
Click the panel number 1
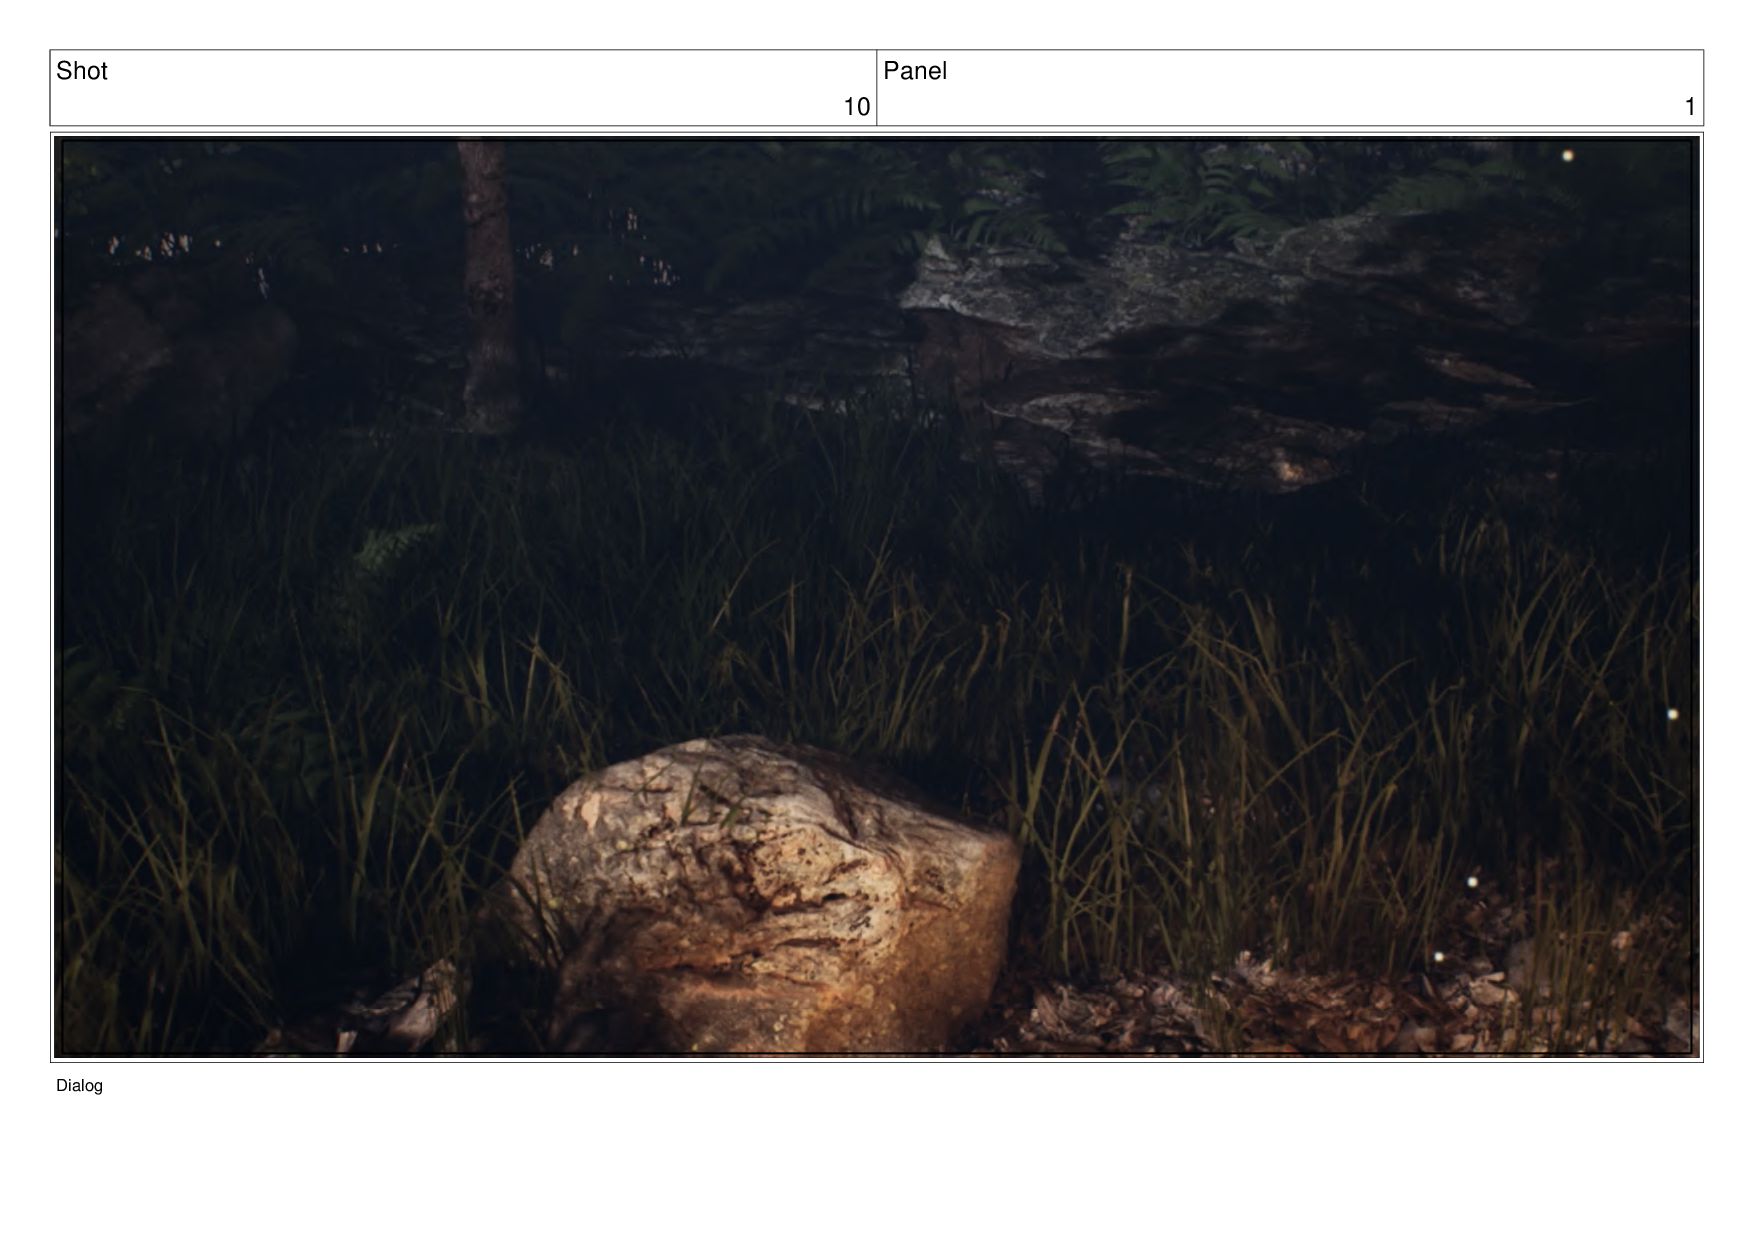click(x=1690, y=107)
